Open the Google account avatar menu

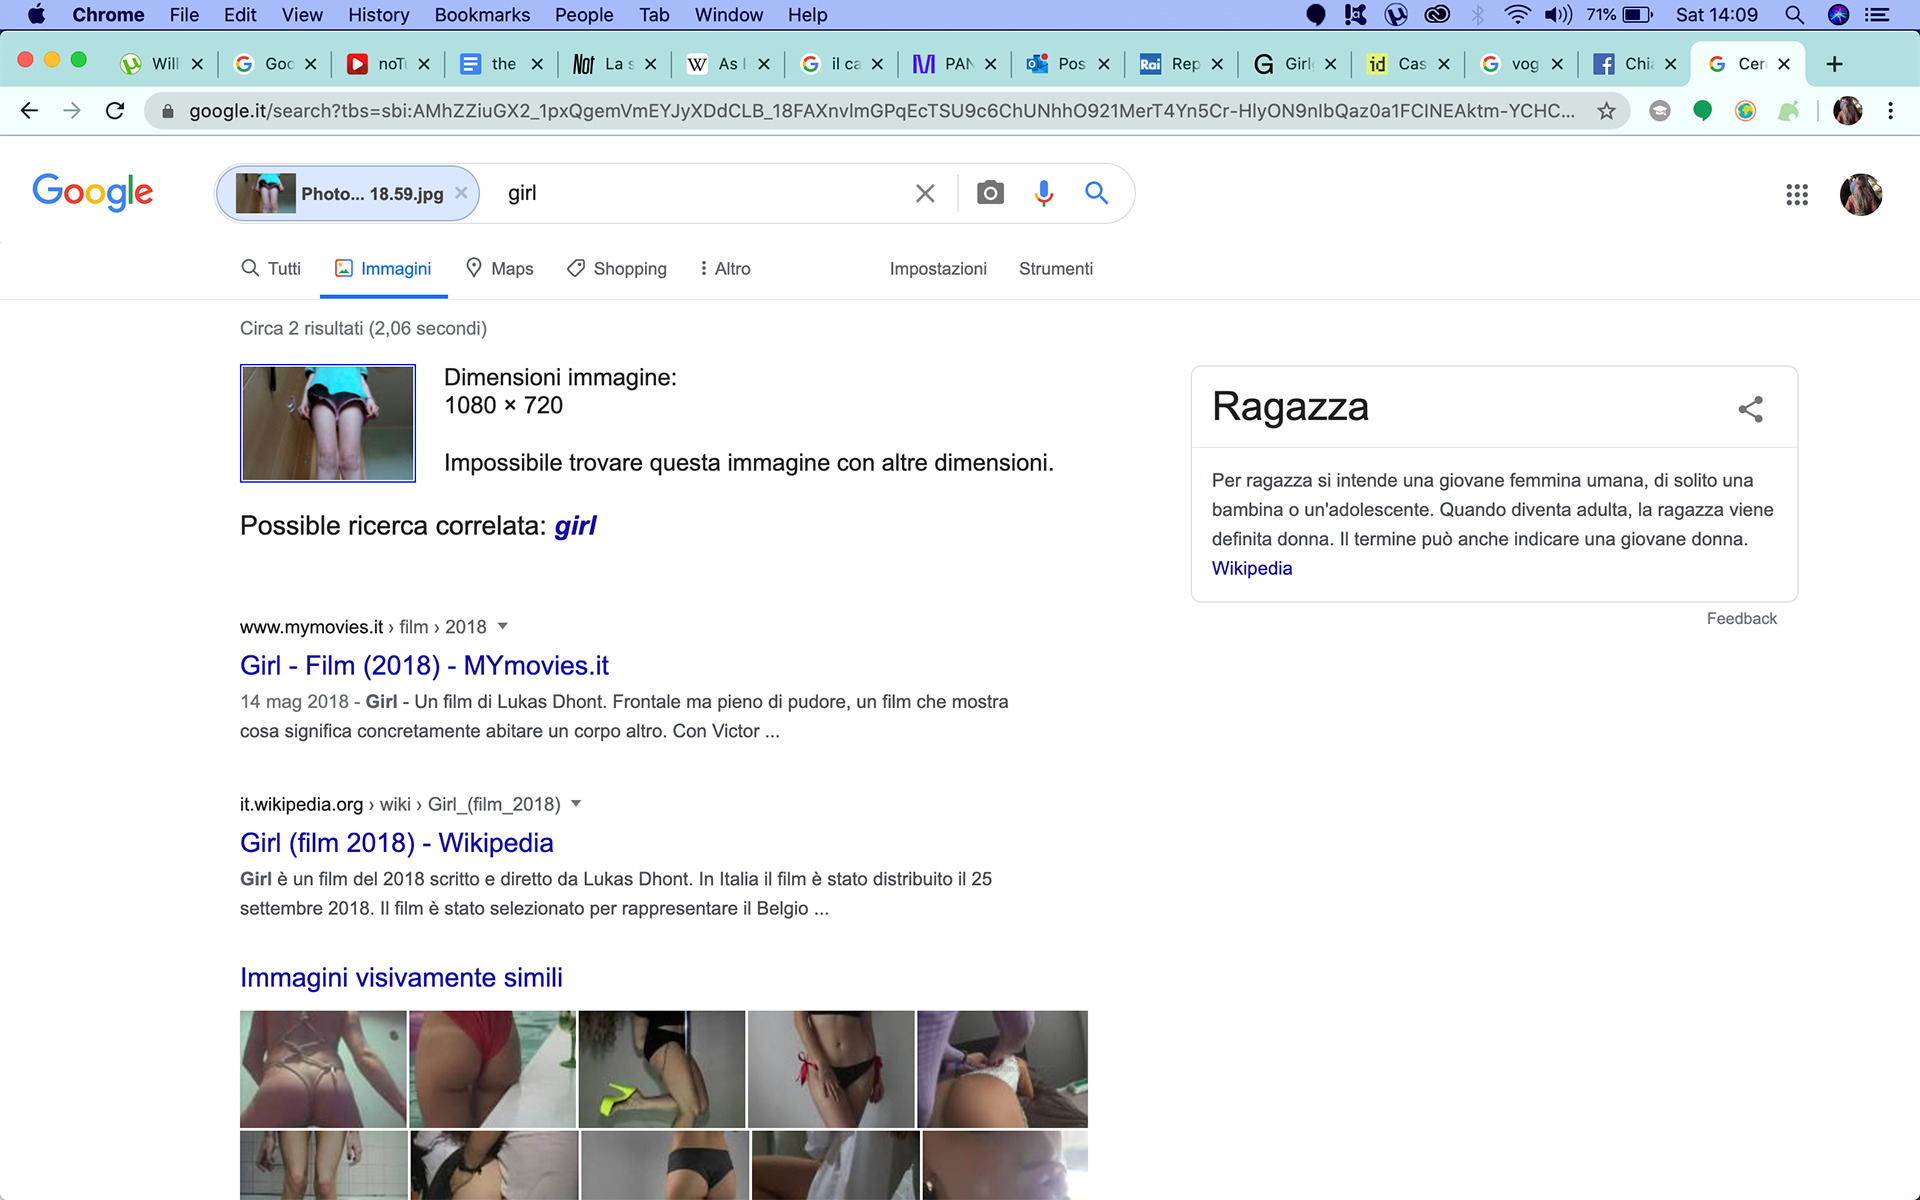pyautogui.click(x=1861, y=194)
